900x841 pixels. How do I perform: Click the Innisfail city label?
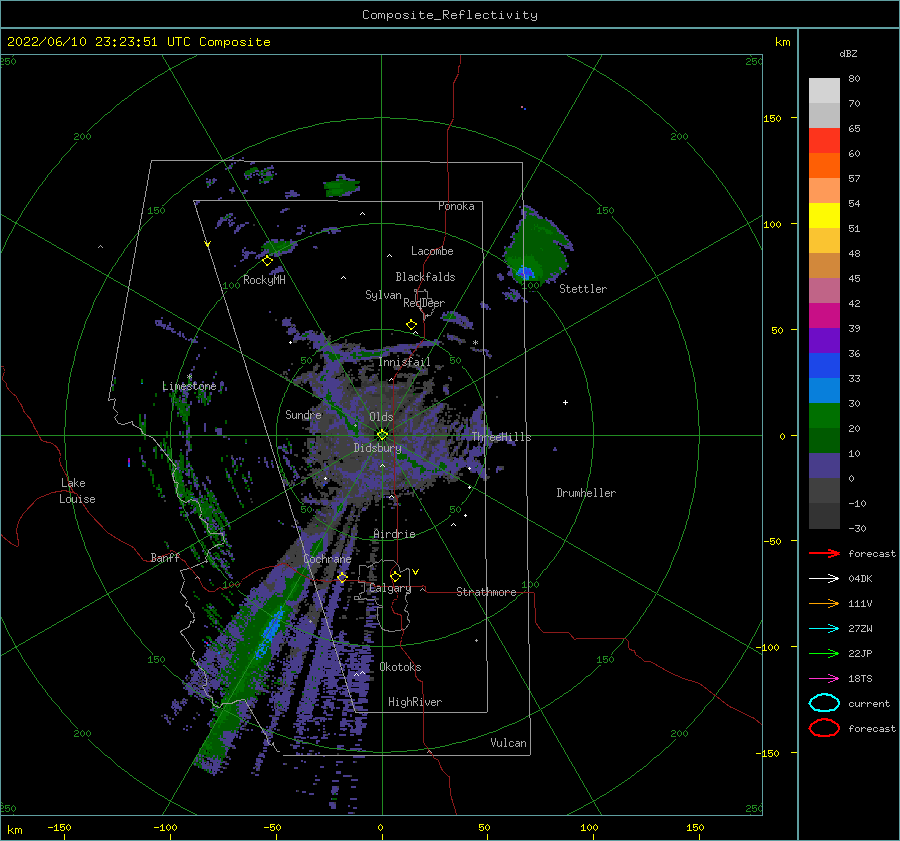(x=404, y=362)
